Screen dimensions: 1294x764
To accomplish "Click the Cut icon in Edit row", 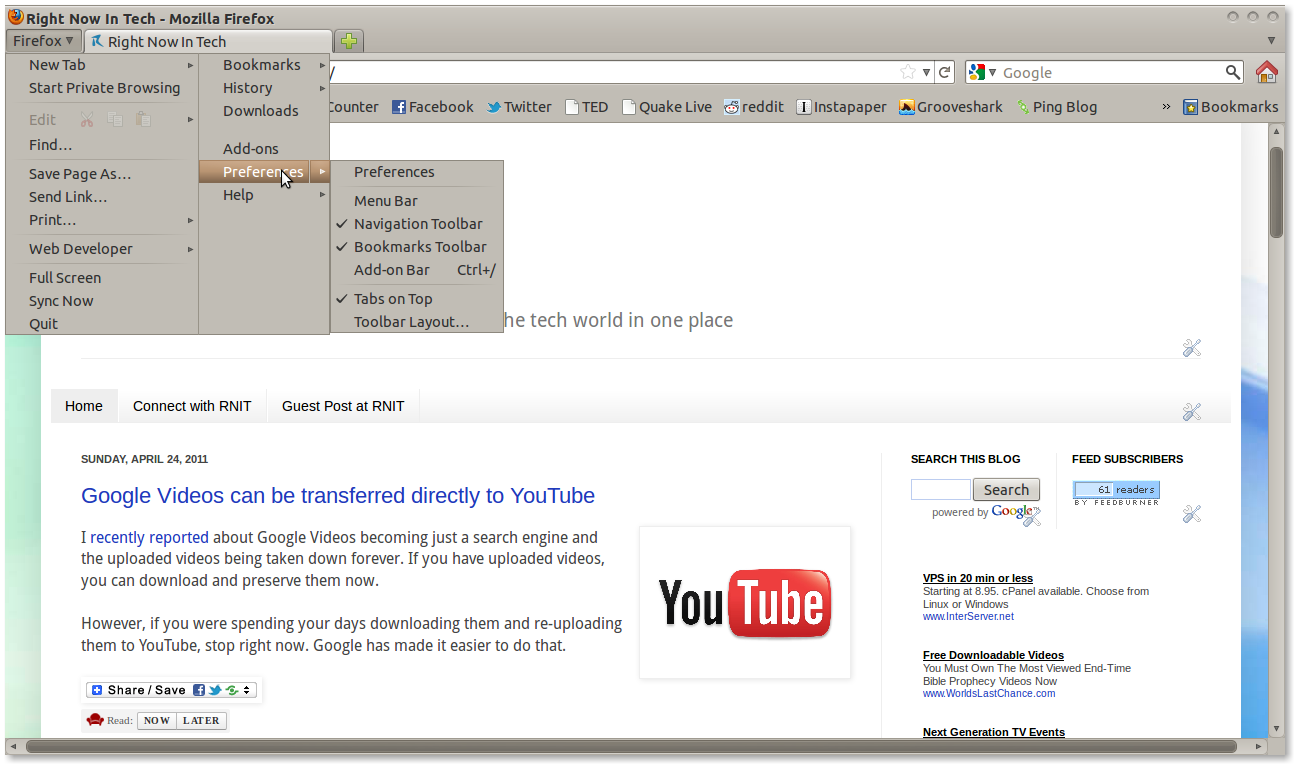I will (x=87, y=119).
